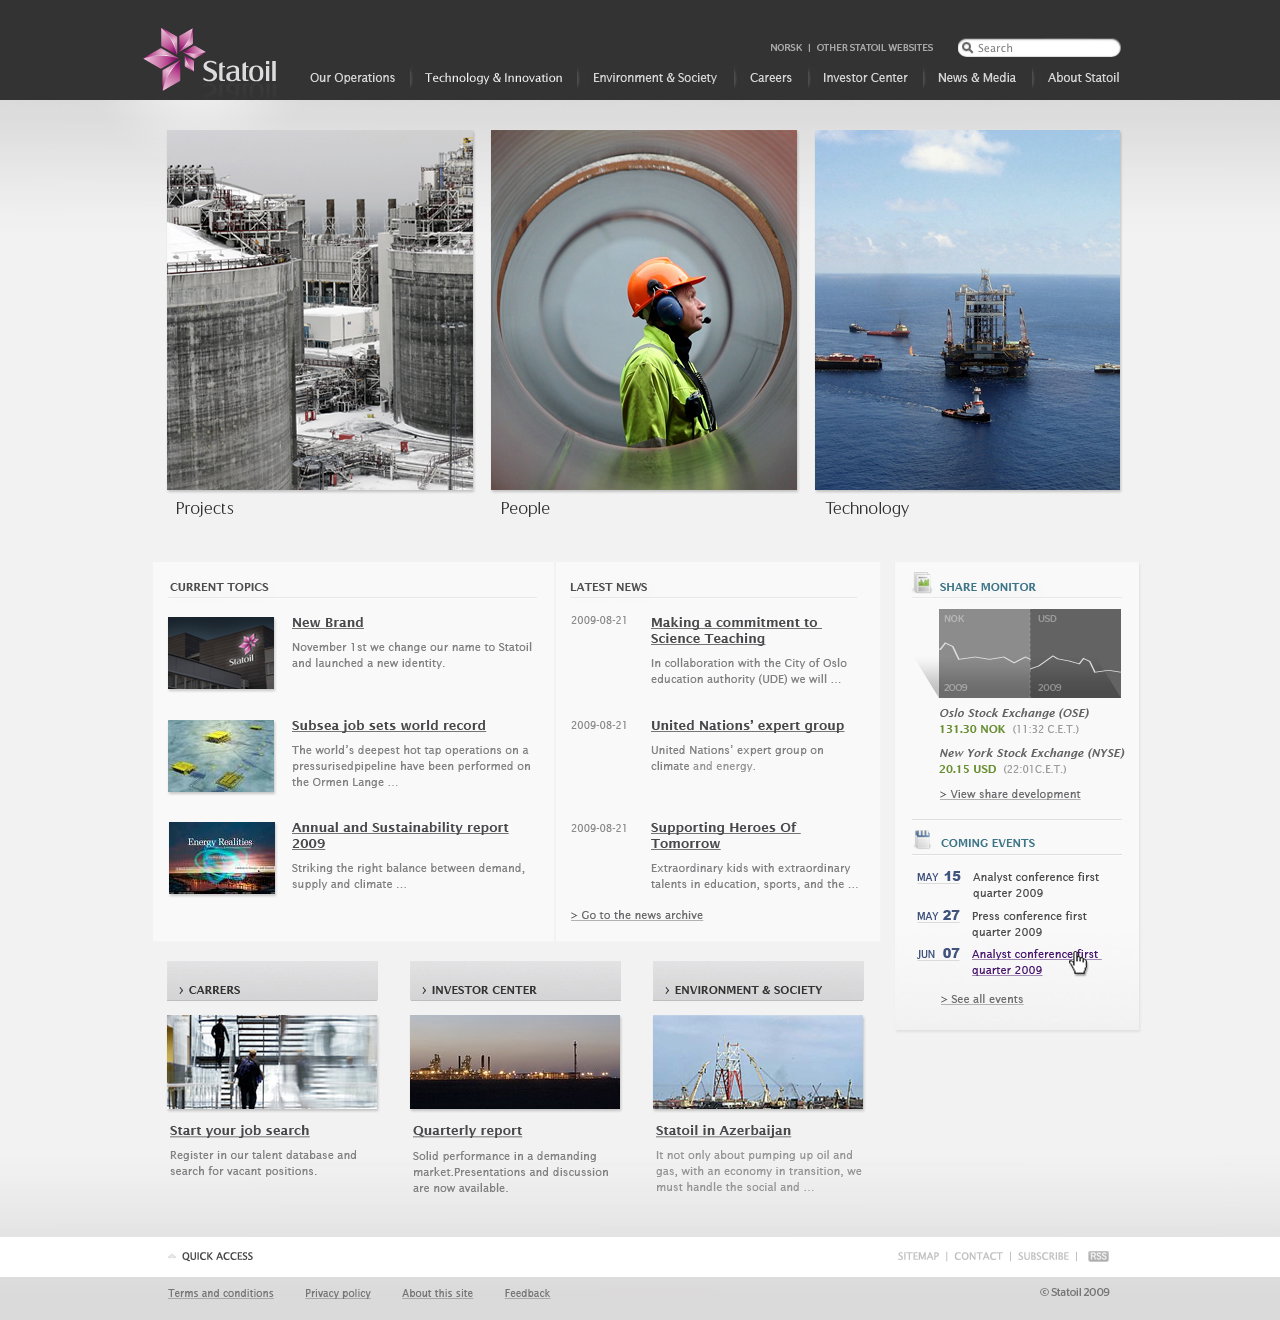This screenshot has height=1320, width=1280.
Task: Click the New Brand building thumbnail
Action: click(x=221, y=653)
